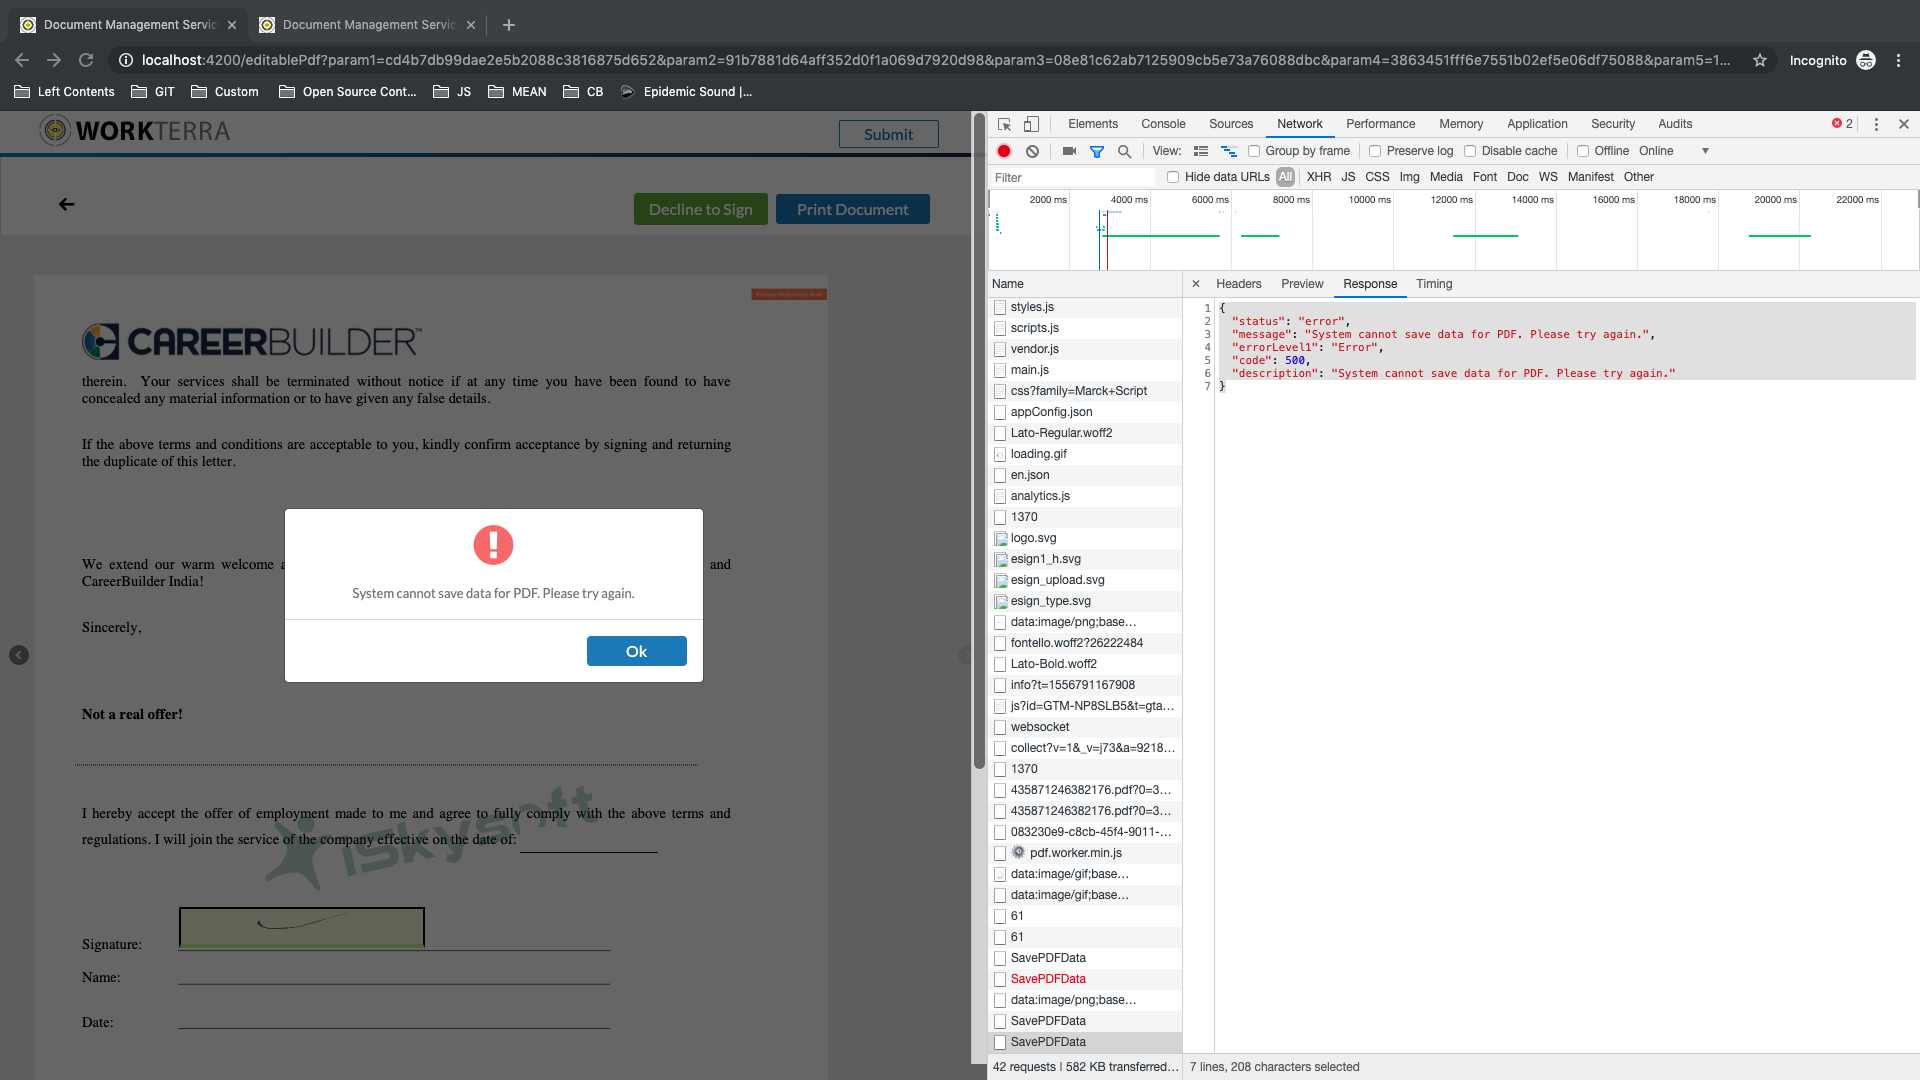Viewport: 1920px width, 1080px height.
Task: Toggle the network filter funnel icon
Action: pos(1097,151)
